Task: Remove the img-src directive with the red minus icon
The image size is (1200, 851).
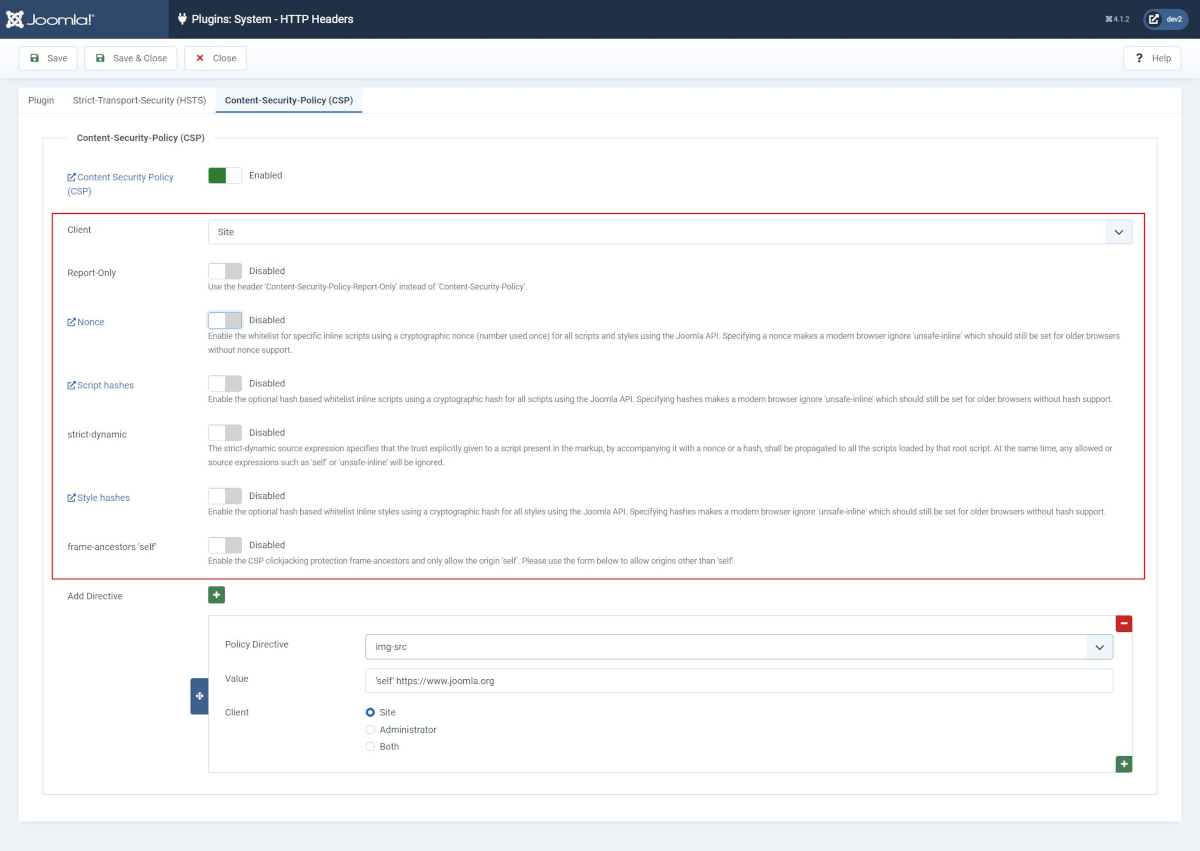Action: click(1124, 623)
